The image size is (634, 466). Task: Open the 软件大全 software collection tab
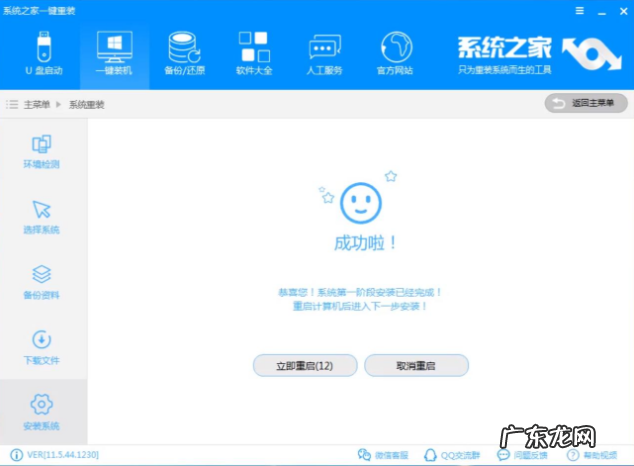coord(254,53)
